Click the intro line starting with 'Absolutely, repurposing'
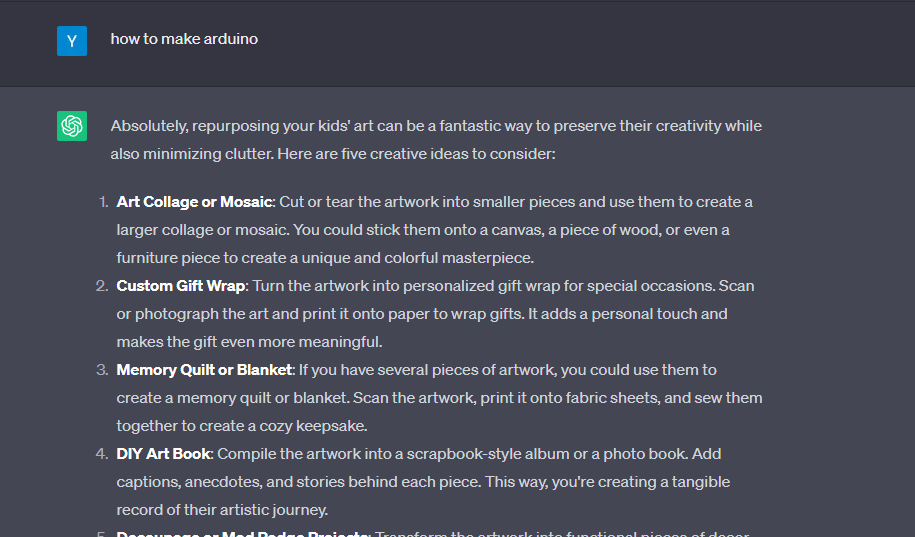The width and height of the screenshot is (915, 537). [x=436, y=126]
